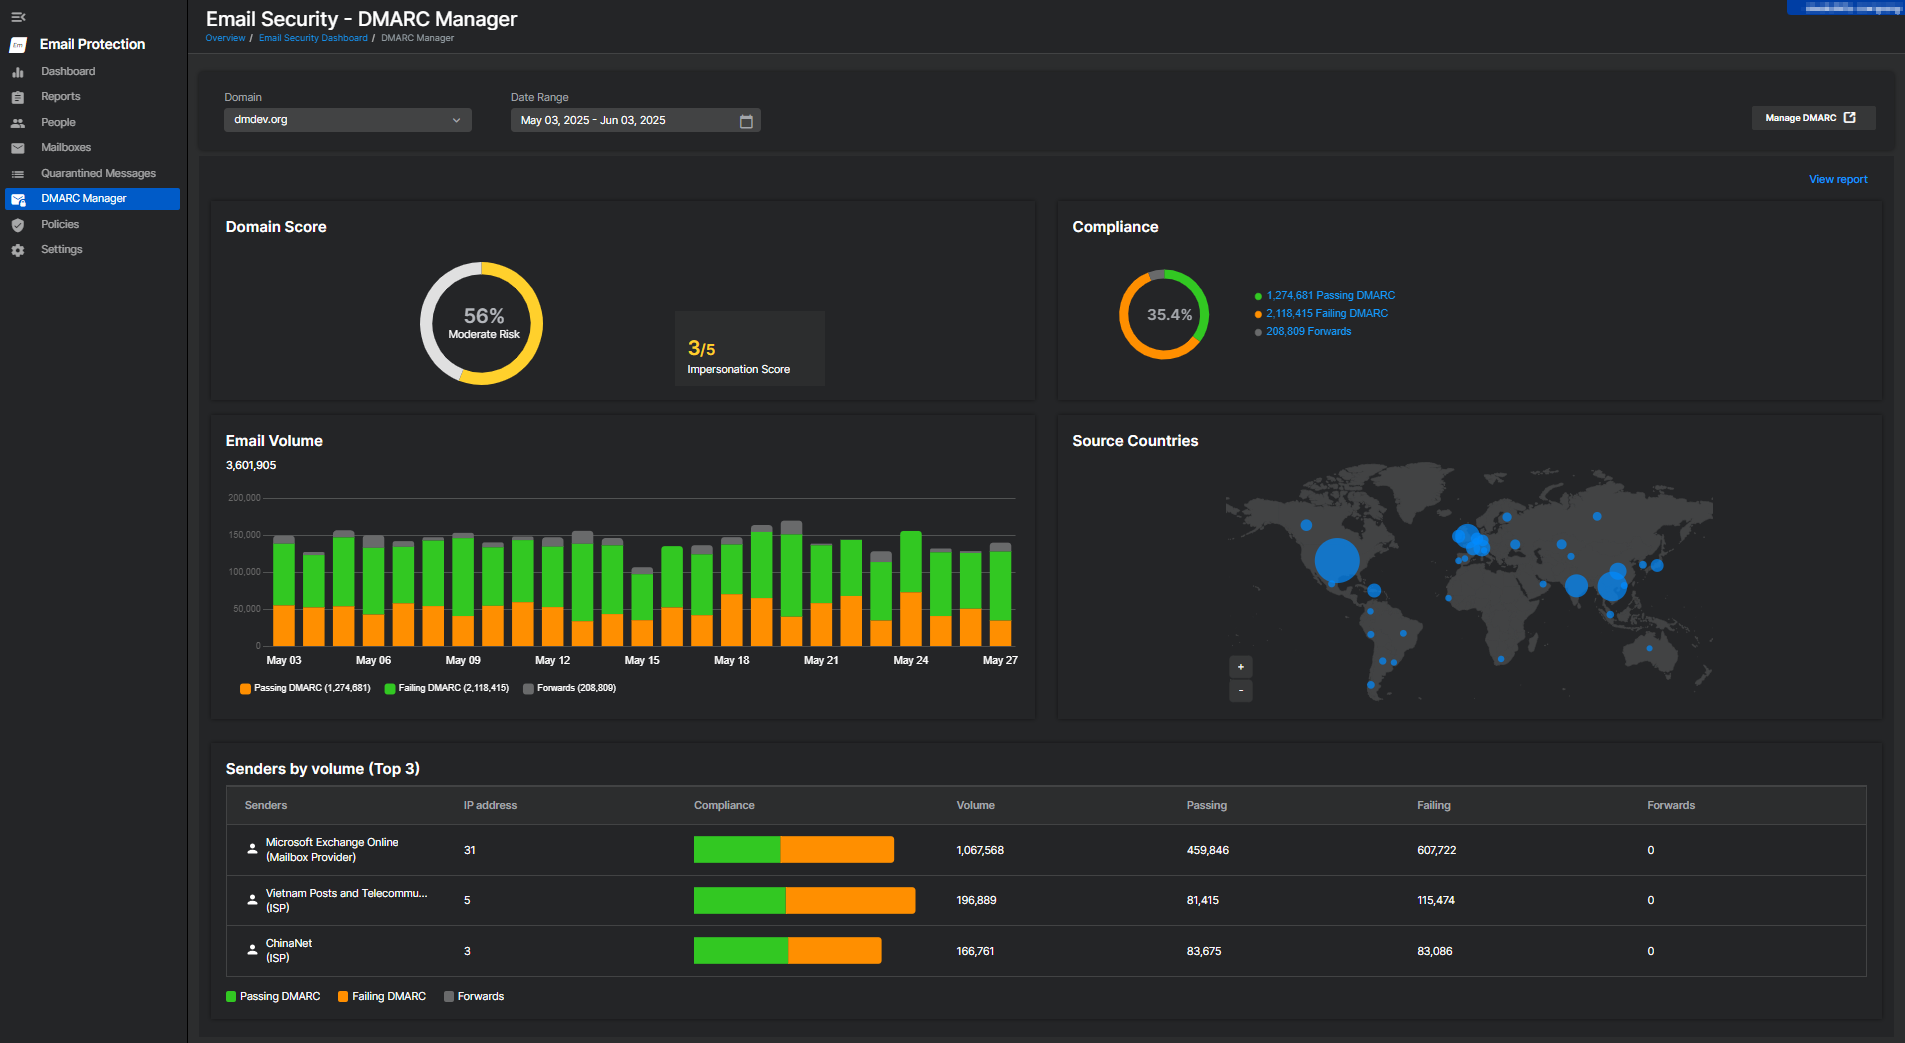Zoom out on the Source Countries map
The height and width of the screenshot is (1043, 1905).
(x=1240, y=691)
